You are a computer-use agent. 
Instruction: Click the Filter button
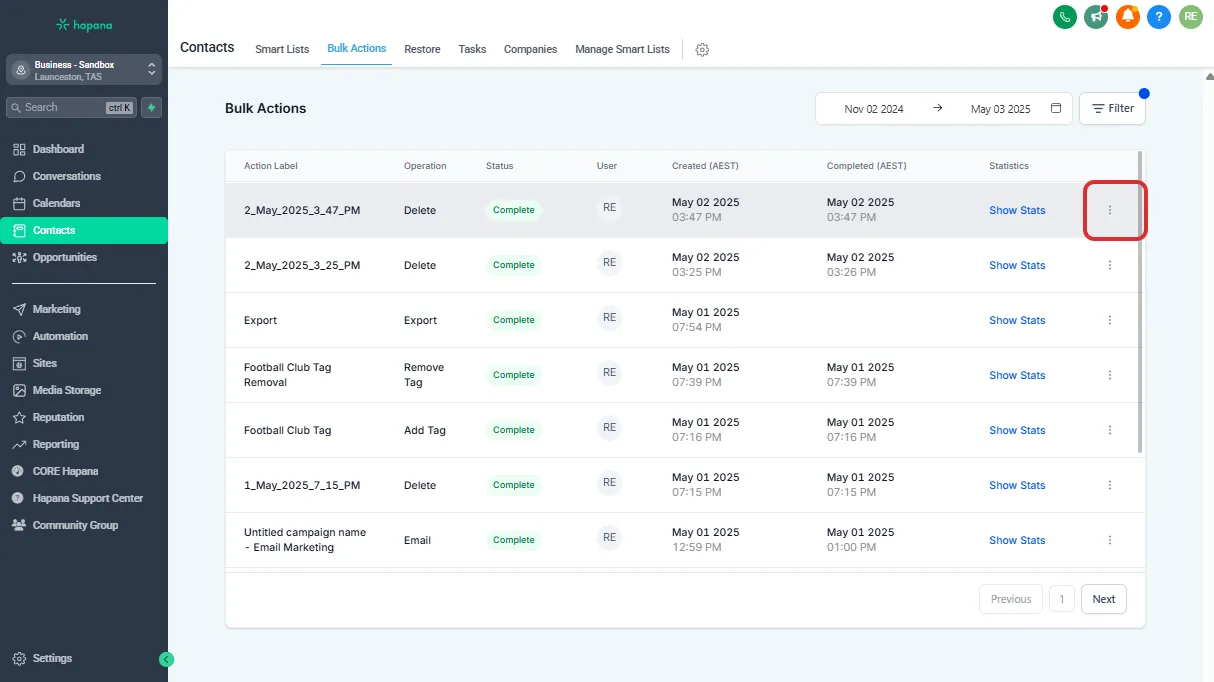1112,108
